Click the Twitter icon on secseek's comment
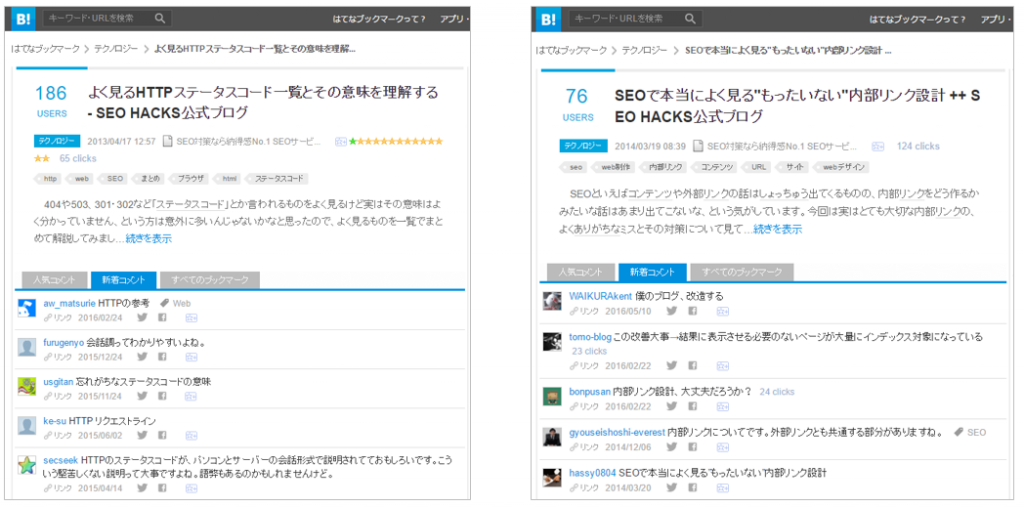 coord(142,487)
